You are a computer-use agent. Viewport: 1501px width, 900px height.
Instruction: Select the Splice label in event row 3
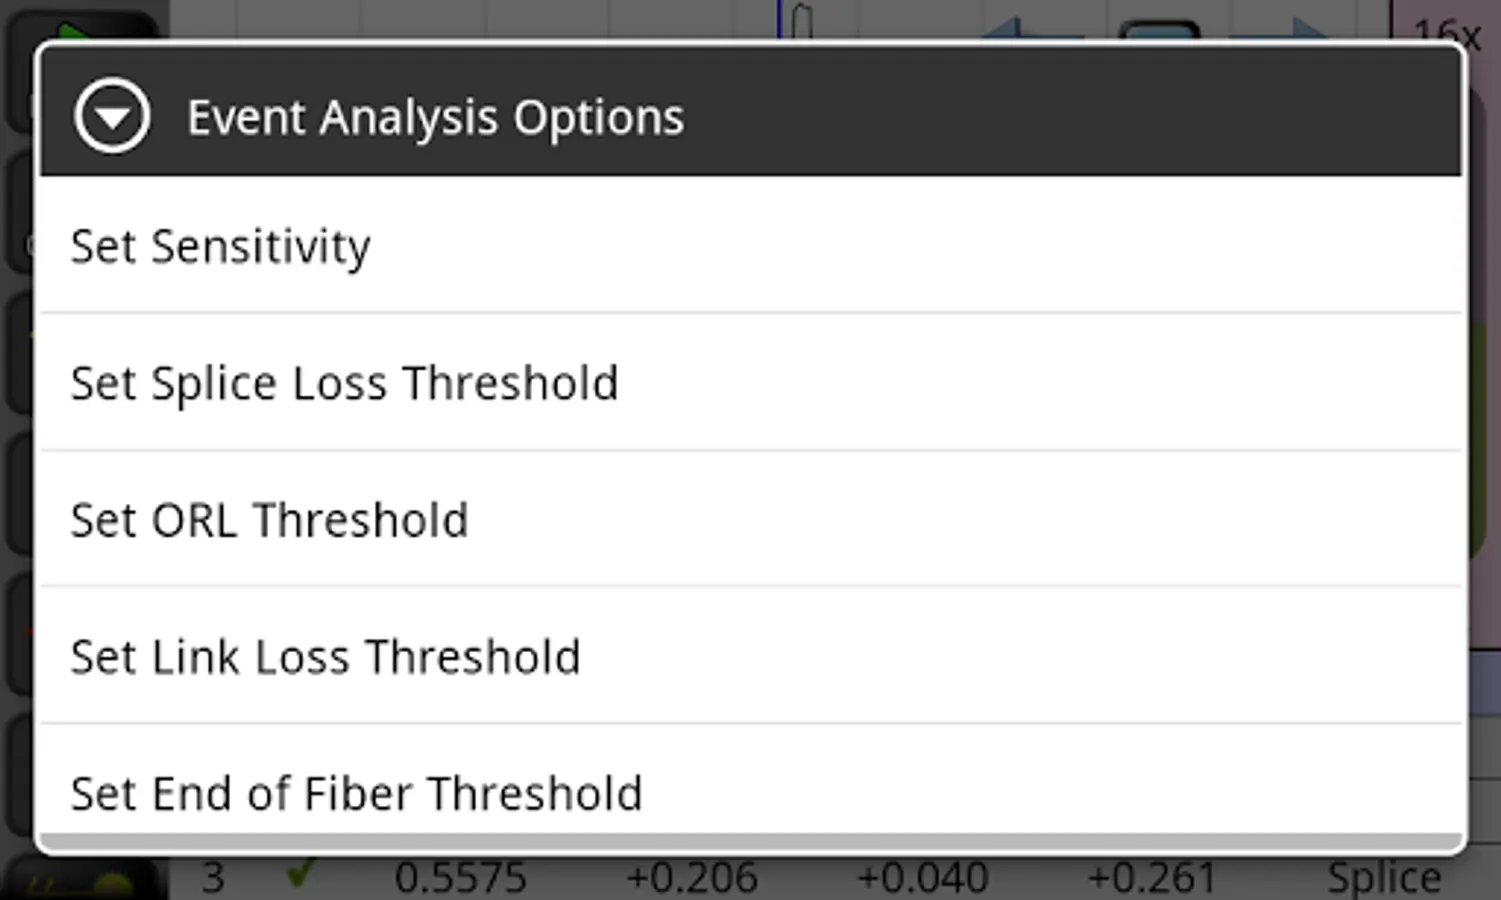1384,878
